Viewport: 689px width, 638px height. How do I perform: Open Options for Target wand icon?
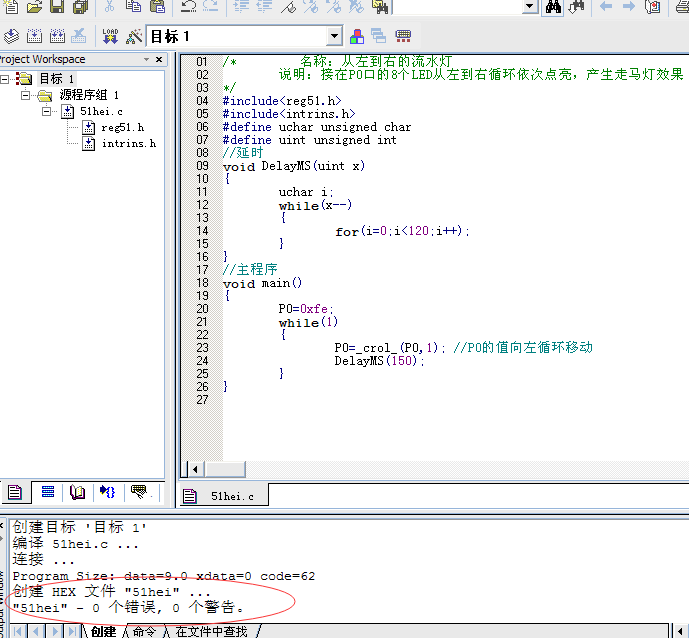(134, 36)
